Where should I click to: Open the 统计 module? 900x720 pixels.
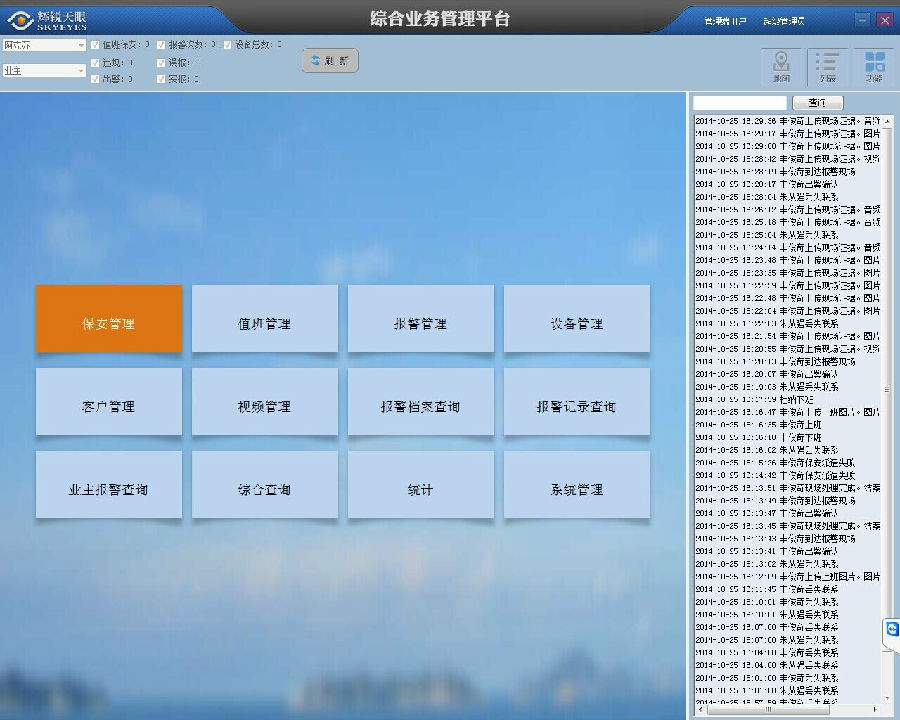[x=420, y=484]
